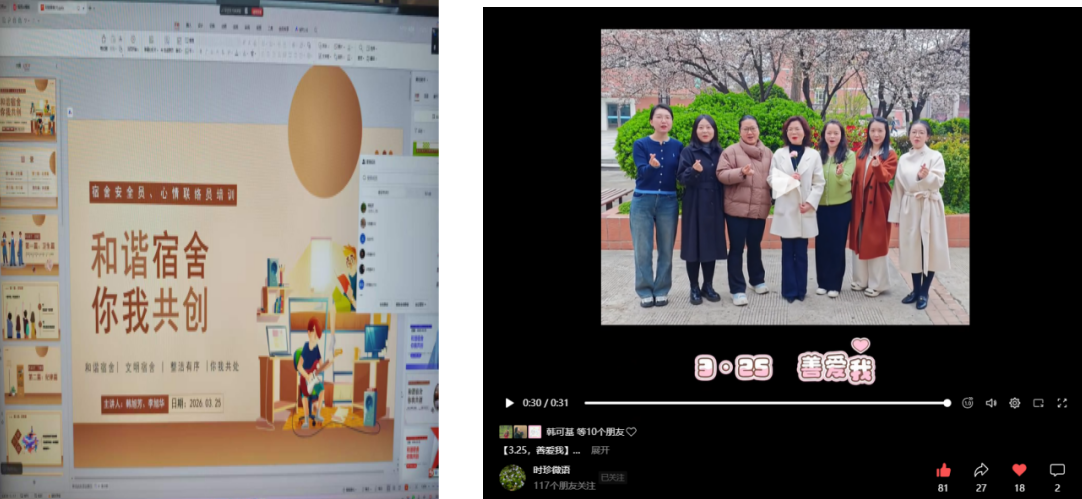Toggle the red heart showing 18
This screenshot has height=499, width=1082.
click(x=1019, y=471)
